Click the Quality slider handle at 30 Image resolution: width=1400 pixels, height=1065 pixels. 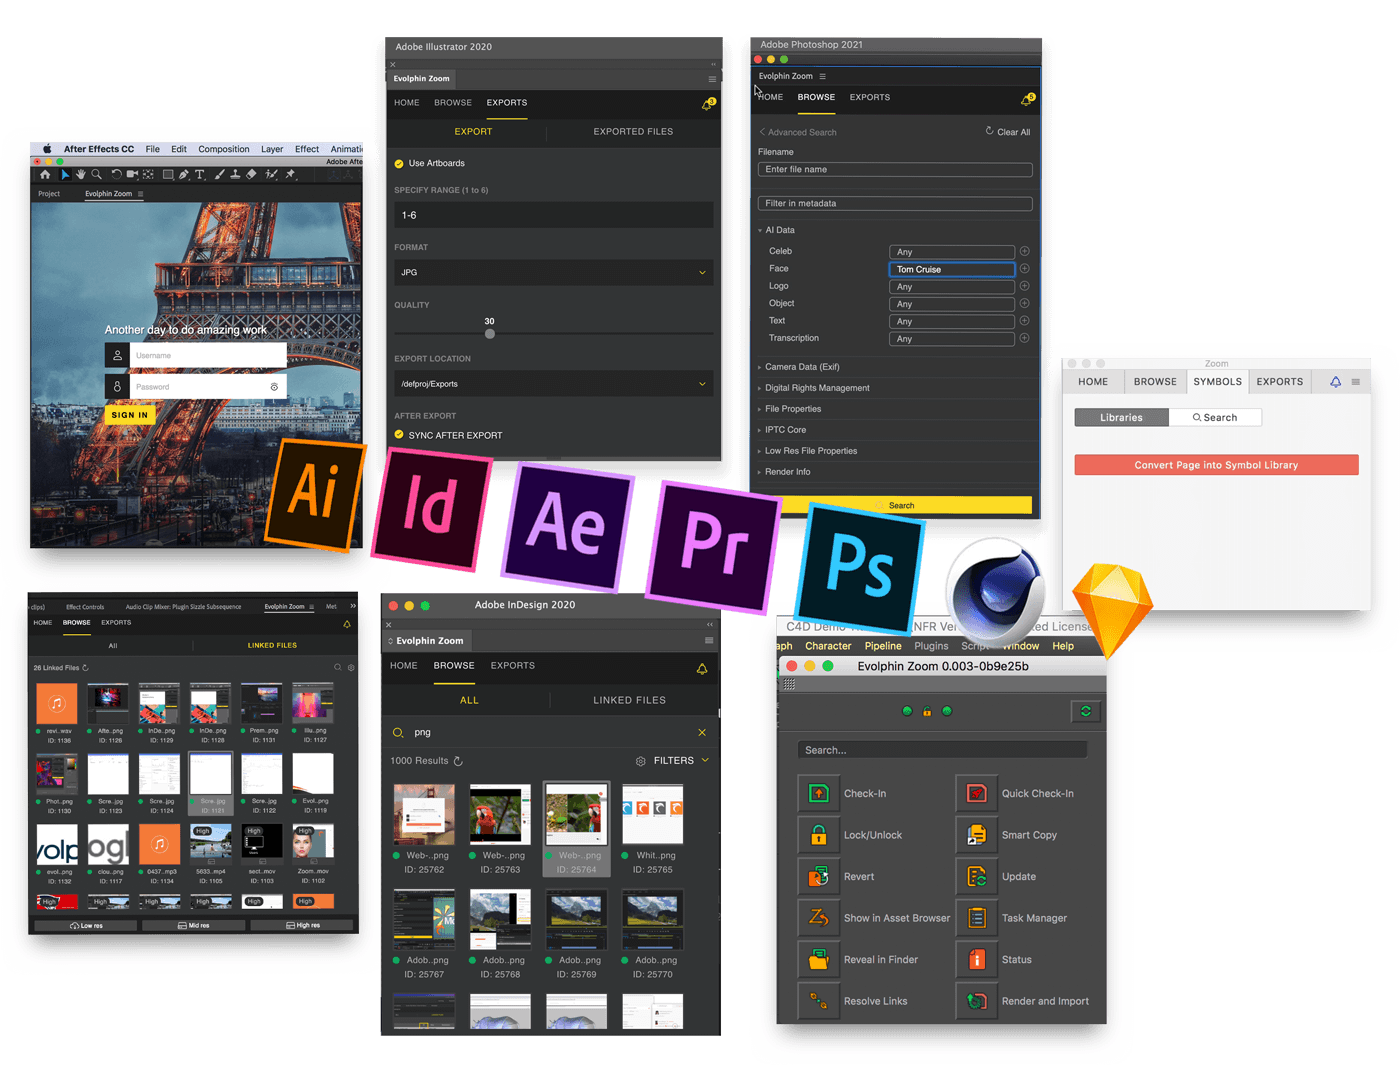(490, 334)
